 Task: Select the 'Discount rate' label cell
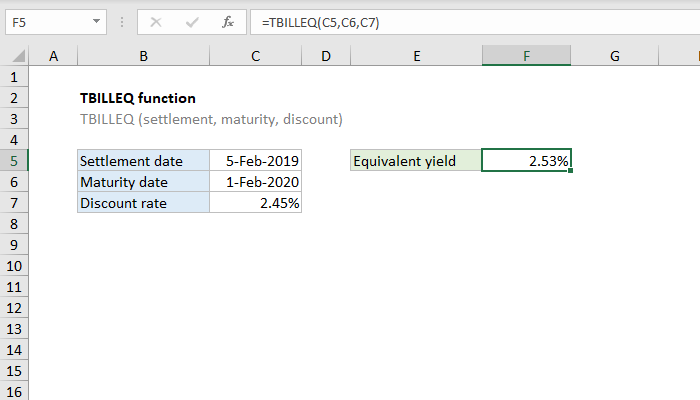coord(143,203)
